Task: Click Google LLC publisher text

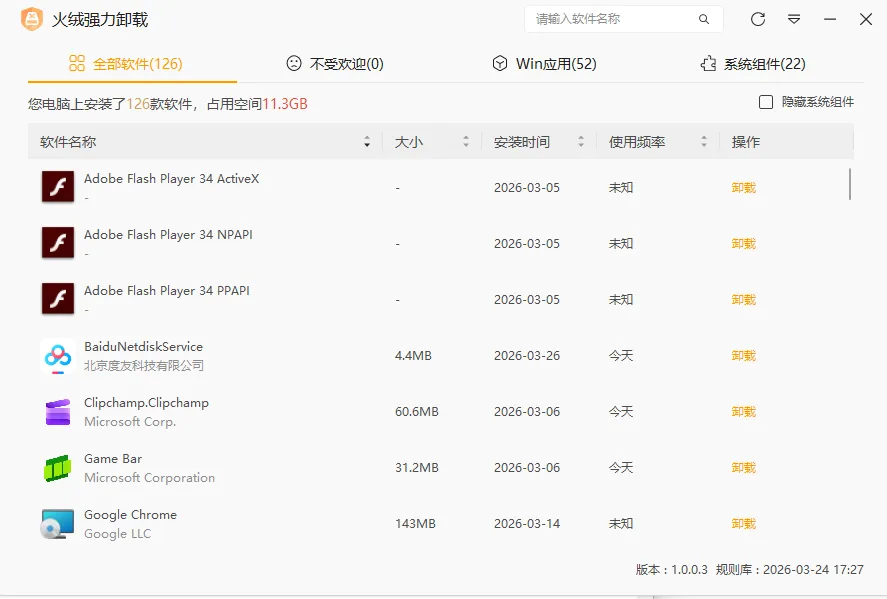Action: click(118, 533)
